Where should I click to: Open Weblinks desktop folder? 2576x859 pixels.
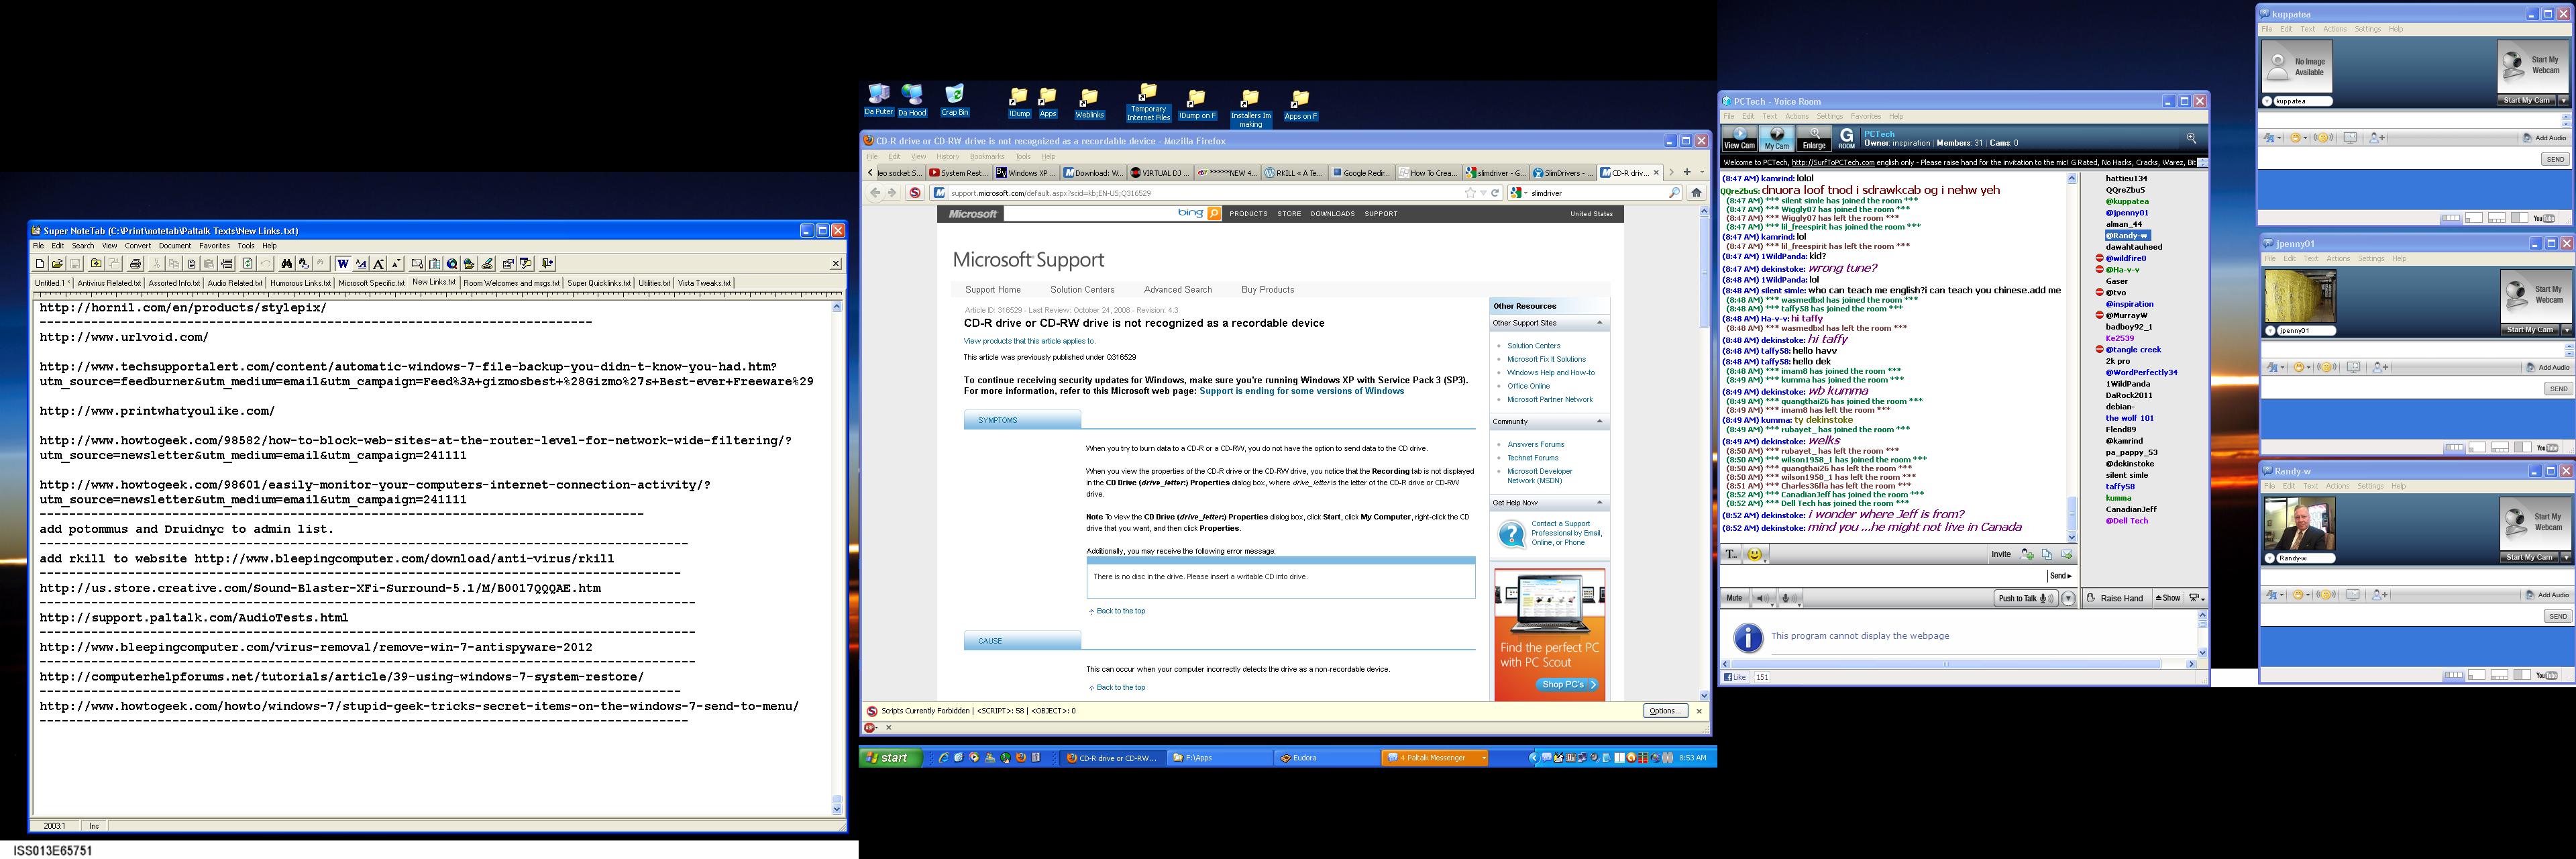[1089, 103]
